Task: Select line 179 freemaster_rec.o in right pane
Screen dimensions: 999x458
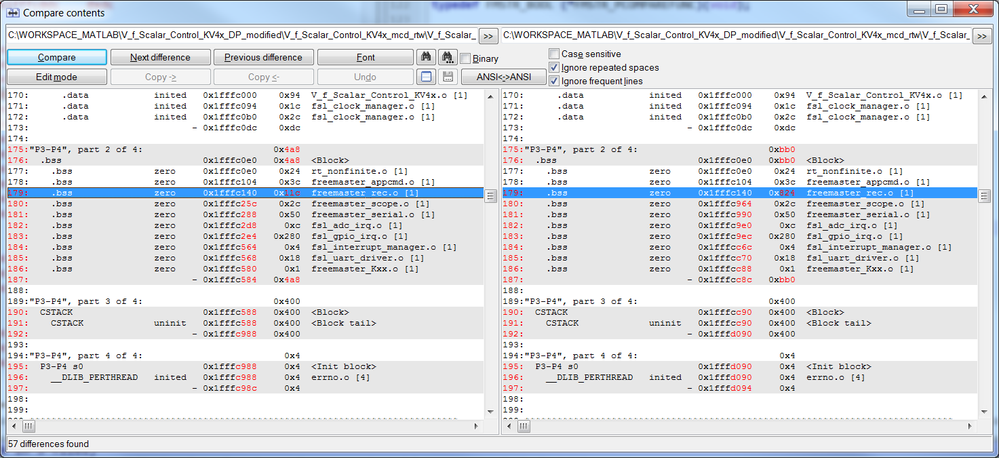Action: coord(740,192)
